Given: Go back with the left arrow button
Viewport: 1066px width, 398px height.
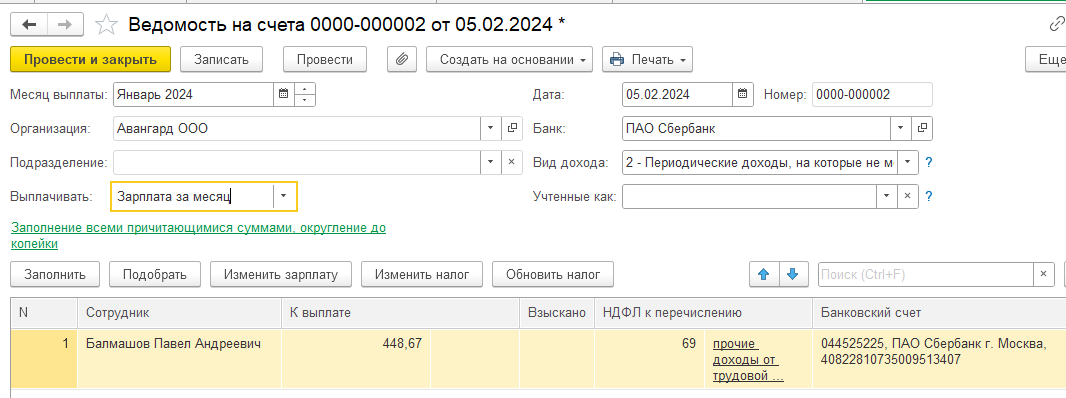Looking at the screenshot, I should pyautogui.click(x=29, y=25).
